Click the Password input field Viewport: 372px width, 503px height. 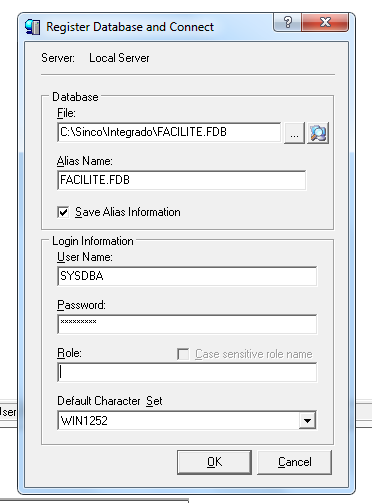pos(187,324)
